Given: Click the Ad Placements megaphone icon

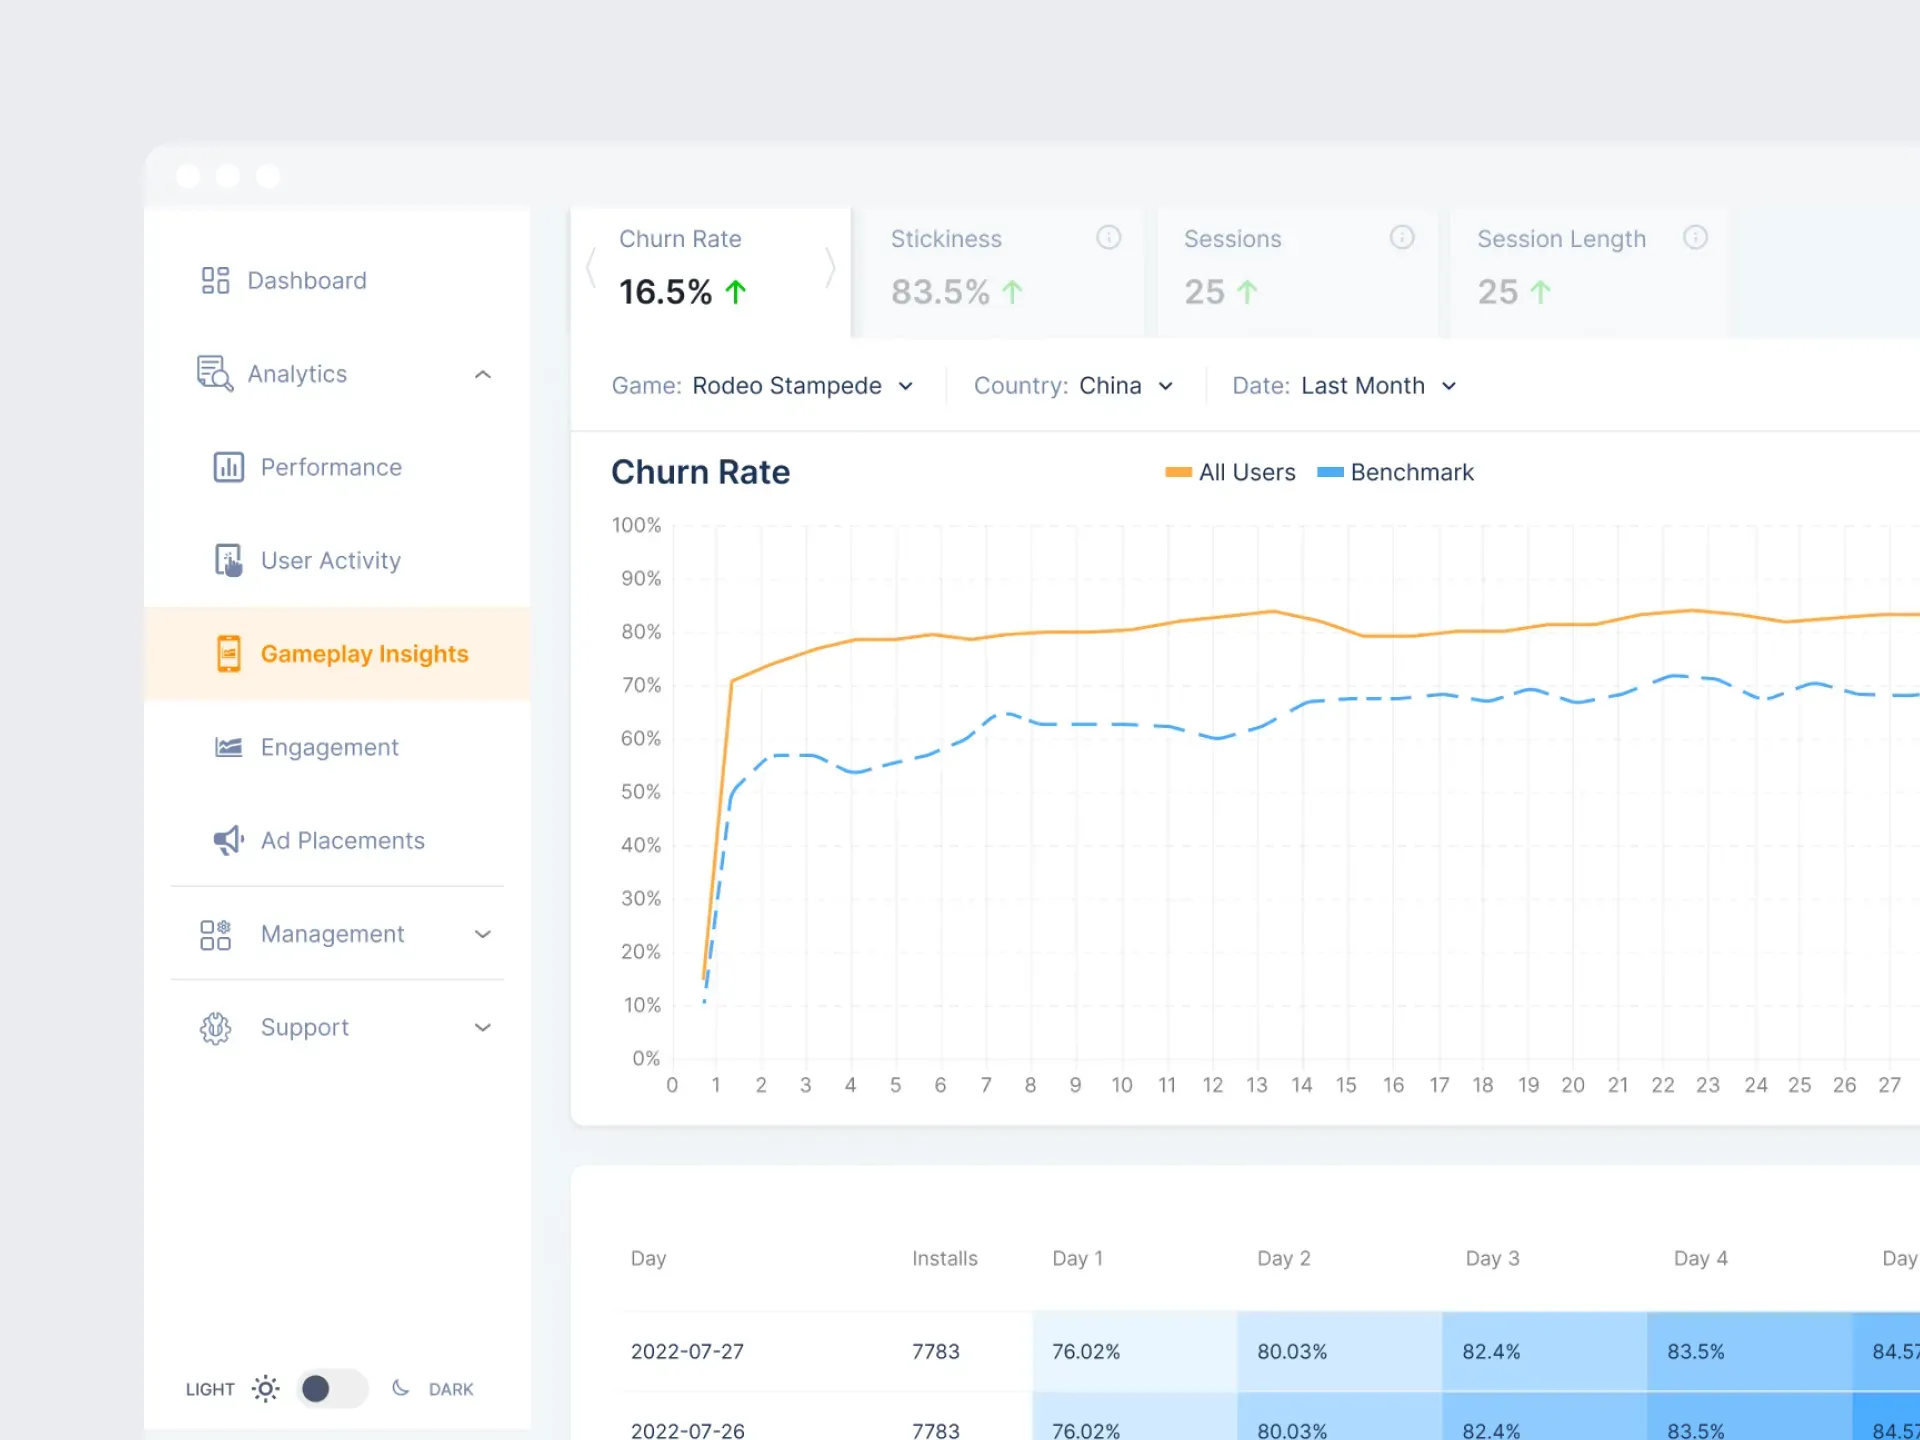Looking at the screenshot, I should [229, 840].
